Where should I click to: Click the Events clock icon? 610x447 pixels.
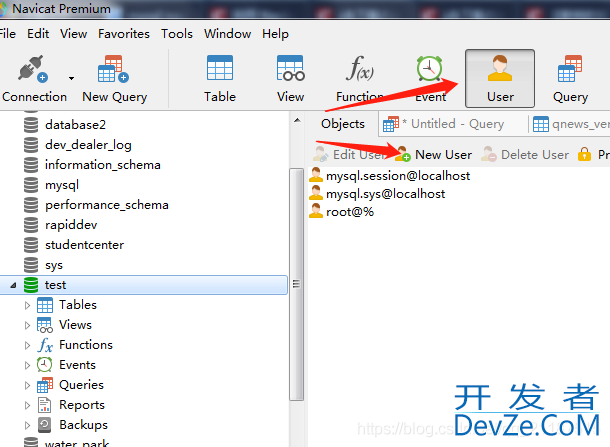coord(45,365)
